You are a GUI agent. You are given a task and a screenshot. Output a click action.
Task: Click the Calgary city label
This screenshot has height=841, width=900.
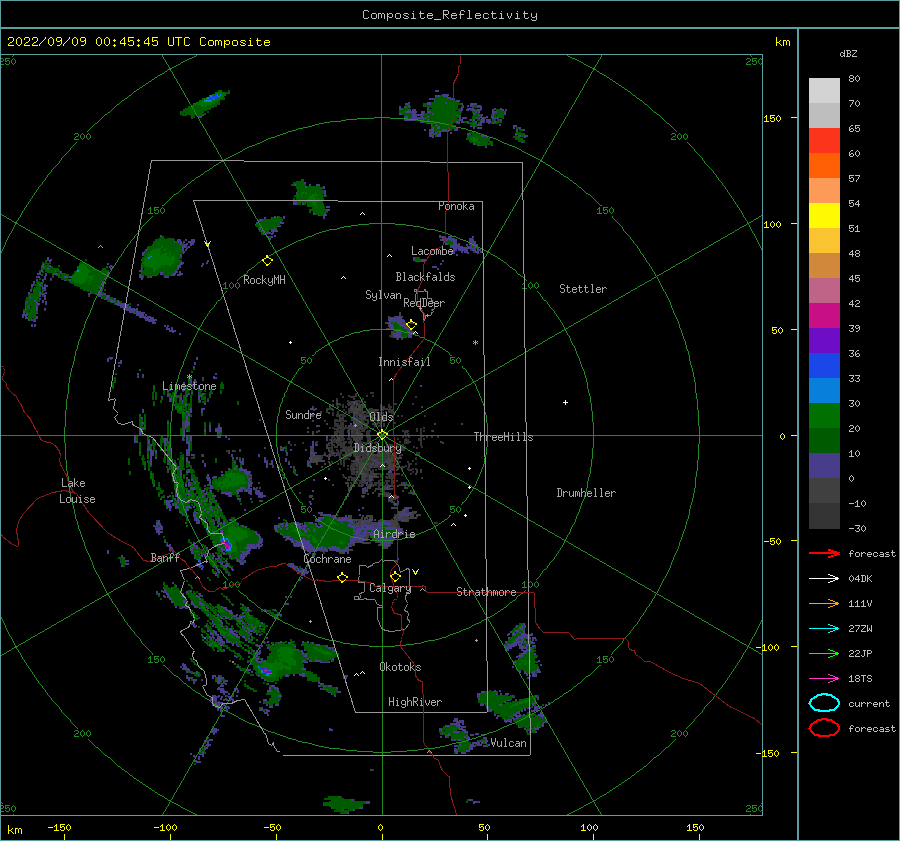[x=390, y=588]
